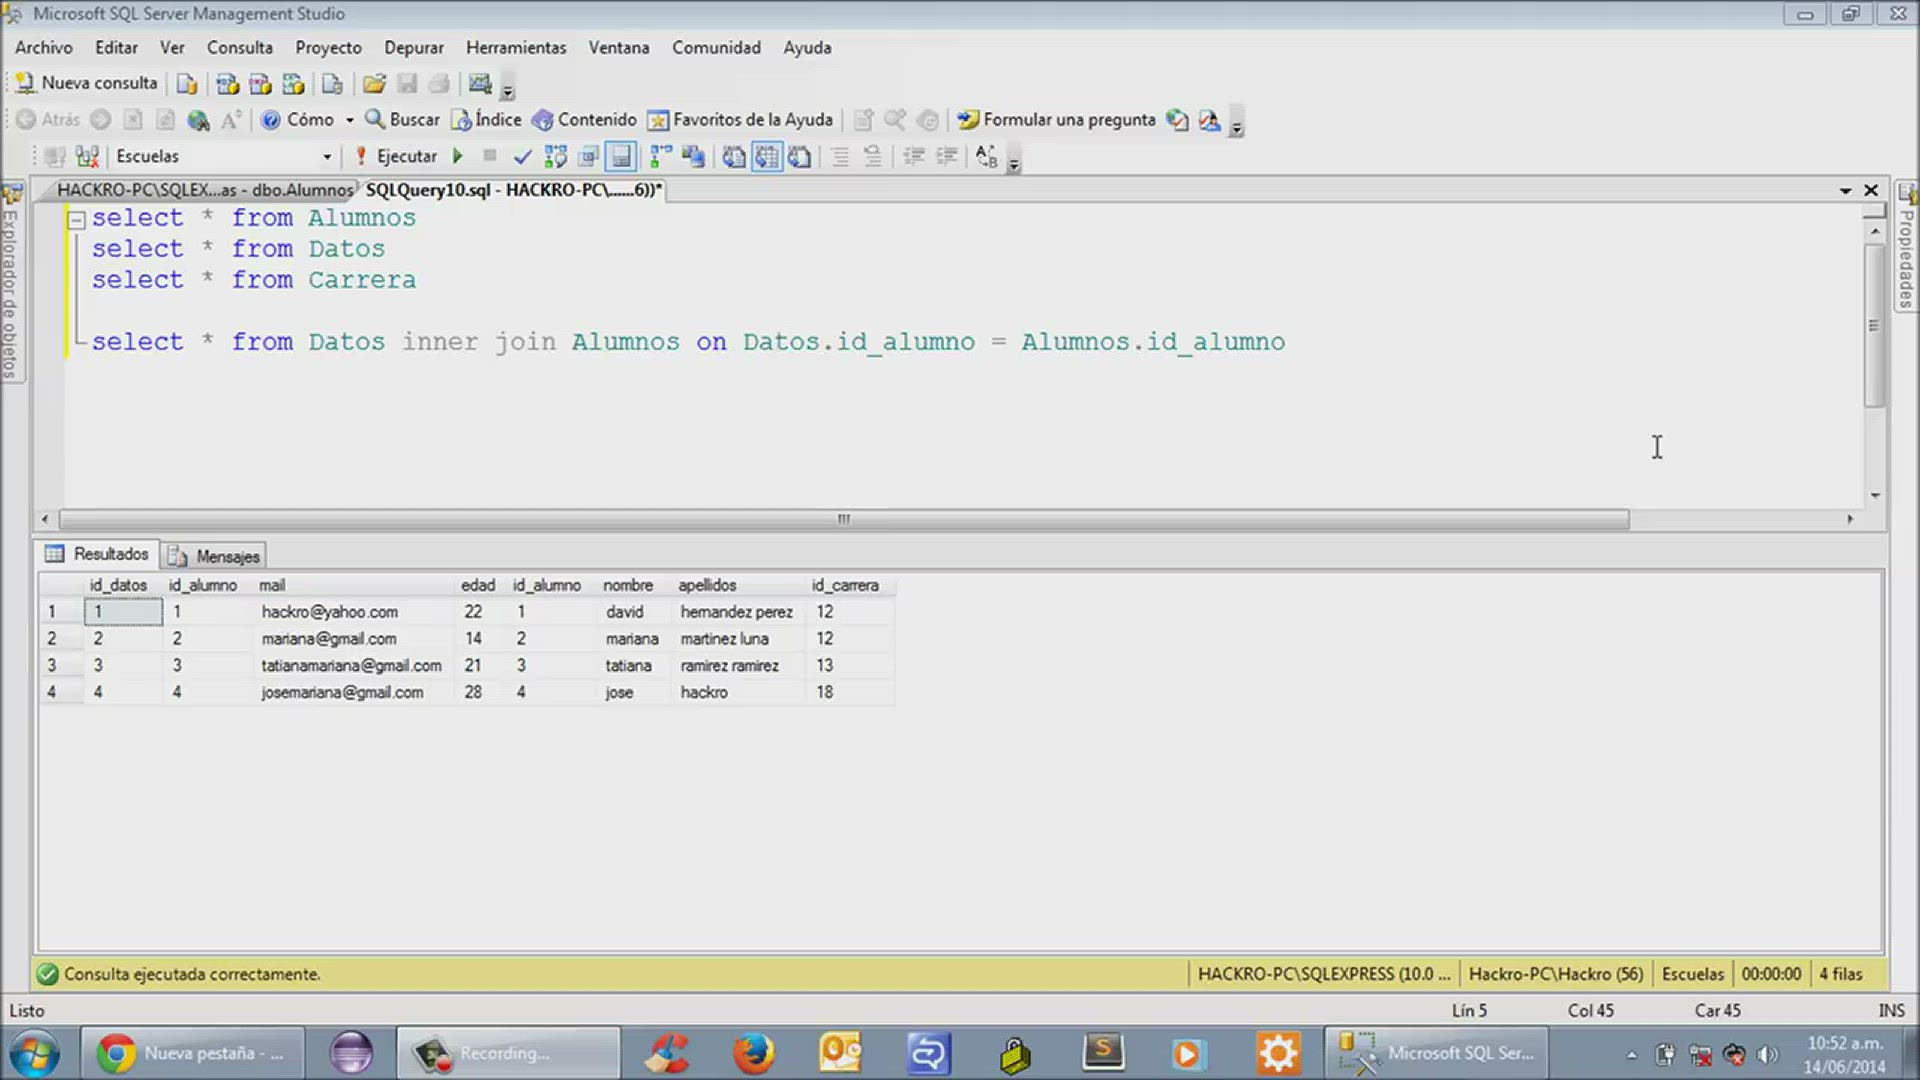The image size is (1920, 1080).
Task: Collapse the query code outline
Action: point(76,219)
